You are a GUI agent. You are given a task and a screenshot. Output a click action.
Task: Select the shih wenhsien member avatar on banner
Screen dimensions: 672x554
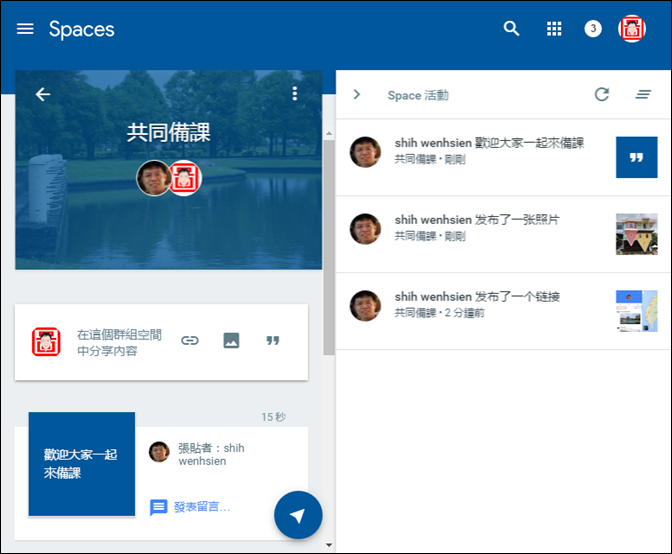(x=153, y=178)
